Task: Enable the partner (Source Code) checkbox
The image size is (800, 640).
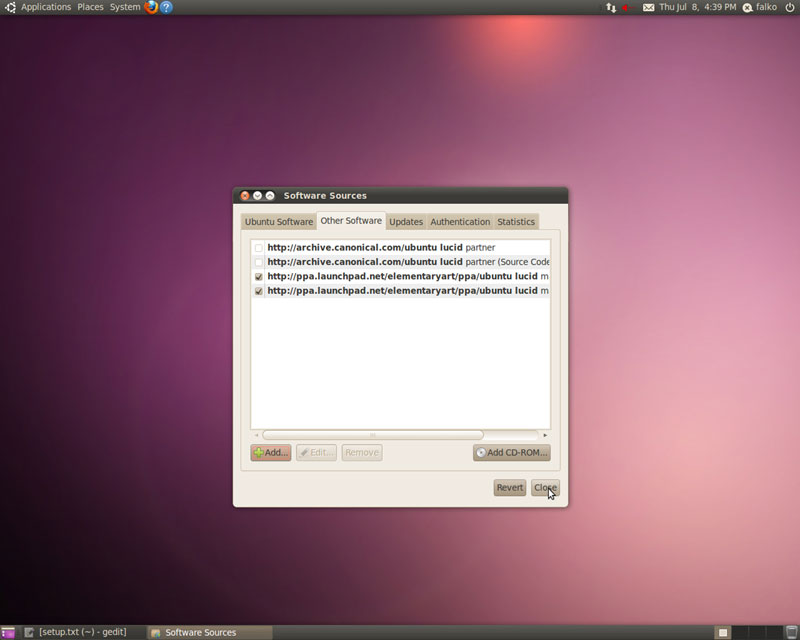Action: click(x=259, y=262)
